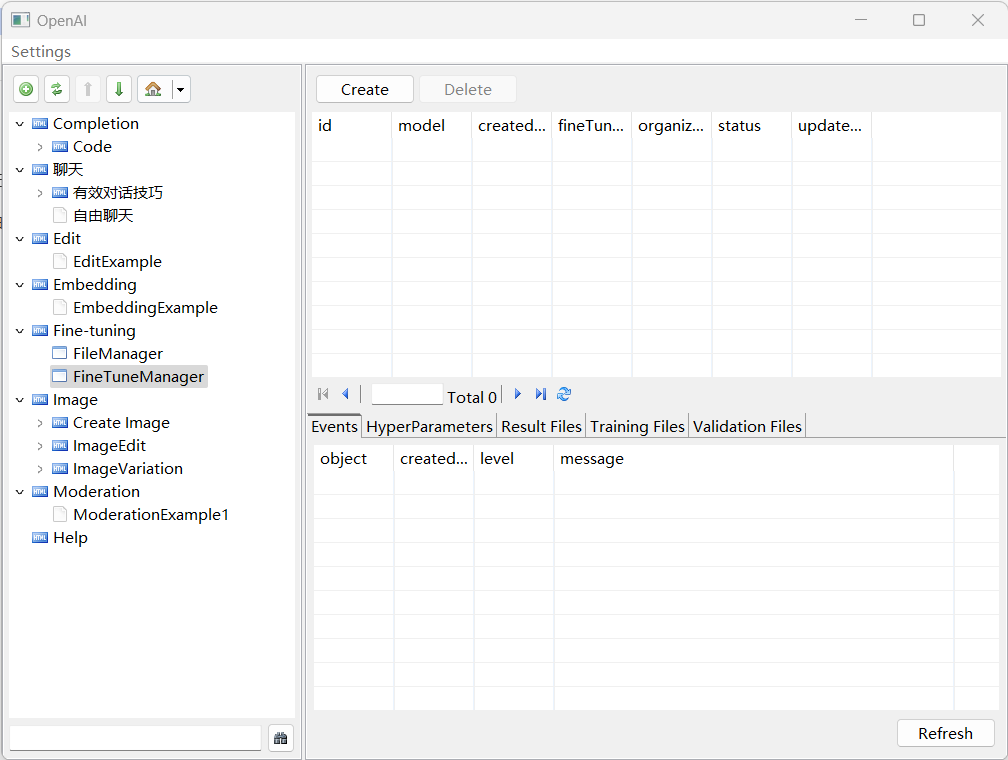This screenshot has width=1008, height=760.
Task: Expand the Create Image node
Action: pyautogui.click(x=40, y=422)
